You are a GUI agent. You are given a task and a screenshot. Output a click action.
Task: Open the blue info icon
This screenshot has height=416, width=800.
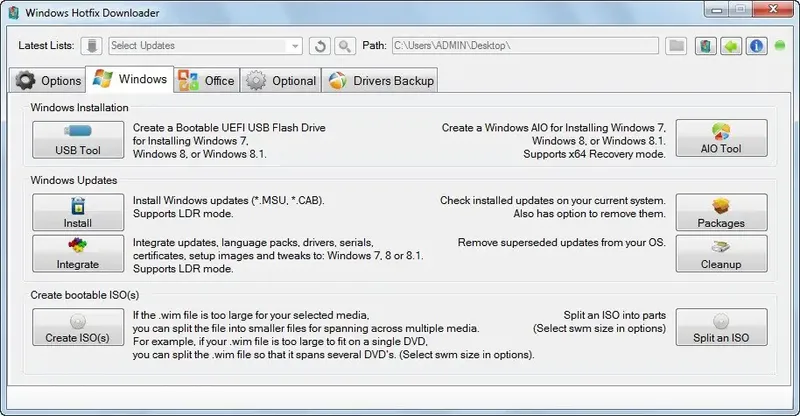tap(757, 46)
